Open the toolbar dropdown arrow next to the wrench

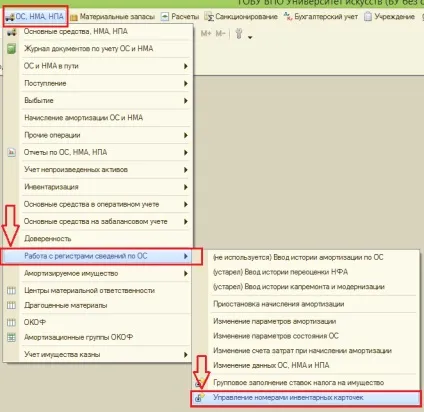click(x=250, y=37)
